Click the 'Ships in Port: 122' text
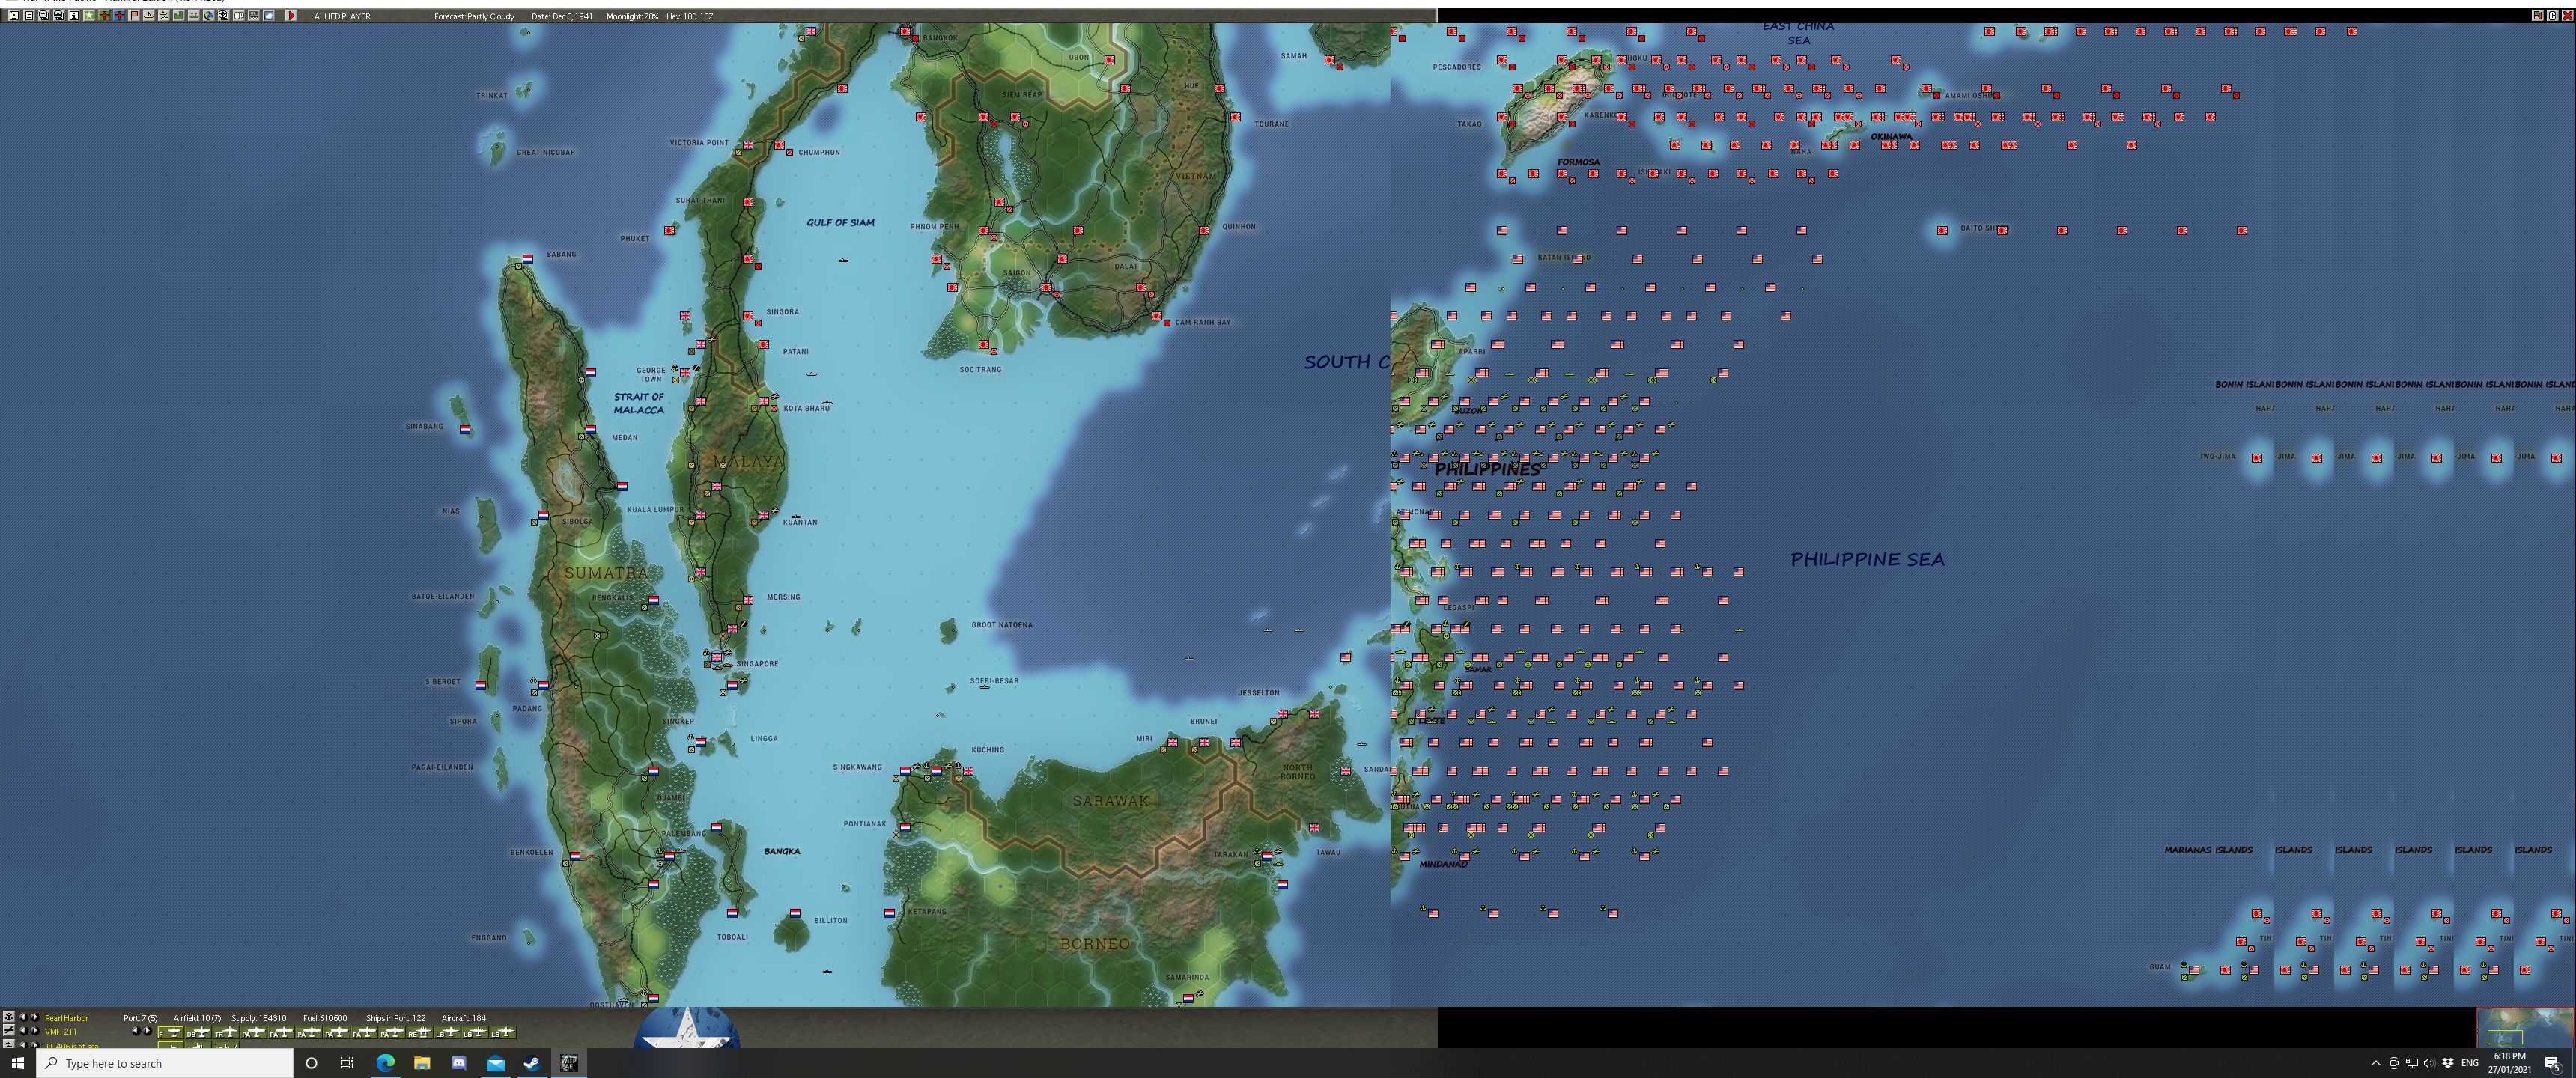Screen dimensions: 2576x1078 tap(396, 1018)
